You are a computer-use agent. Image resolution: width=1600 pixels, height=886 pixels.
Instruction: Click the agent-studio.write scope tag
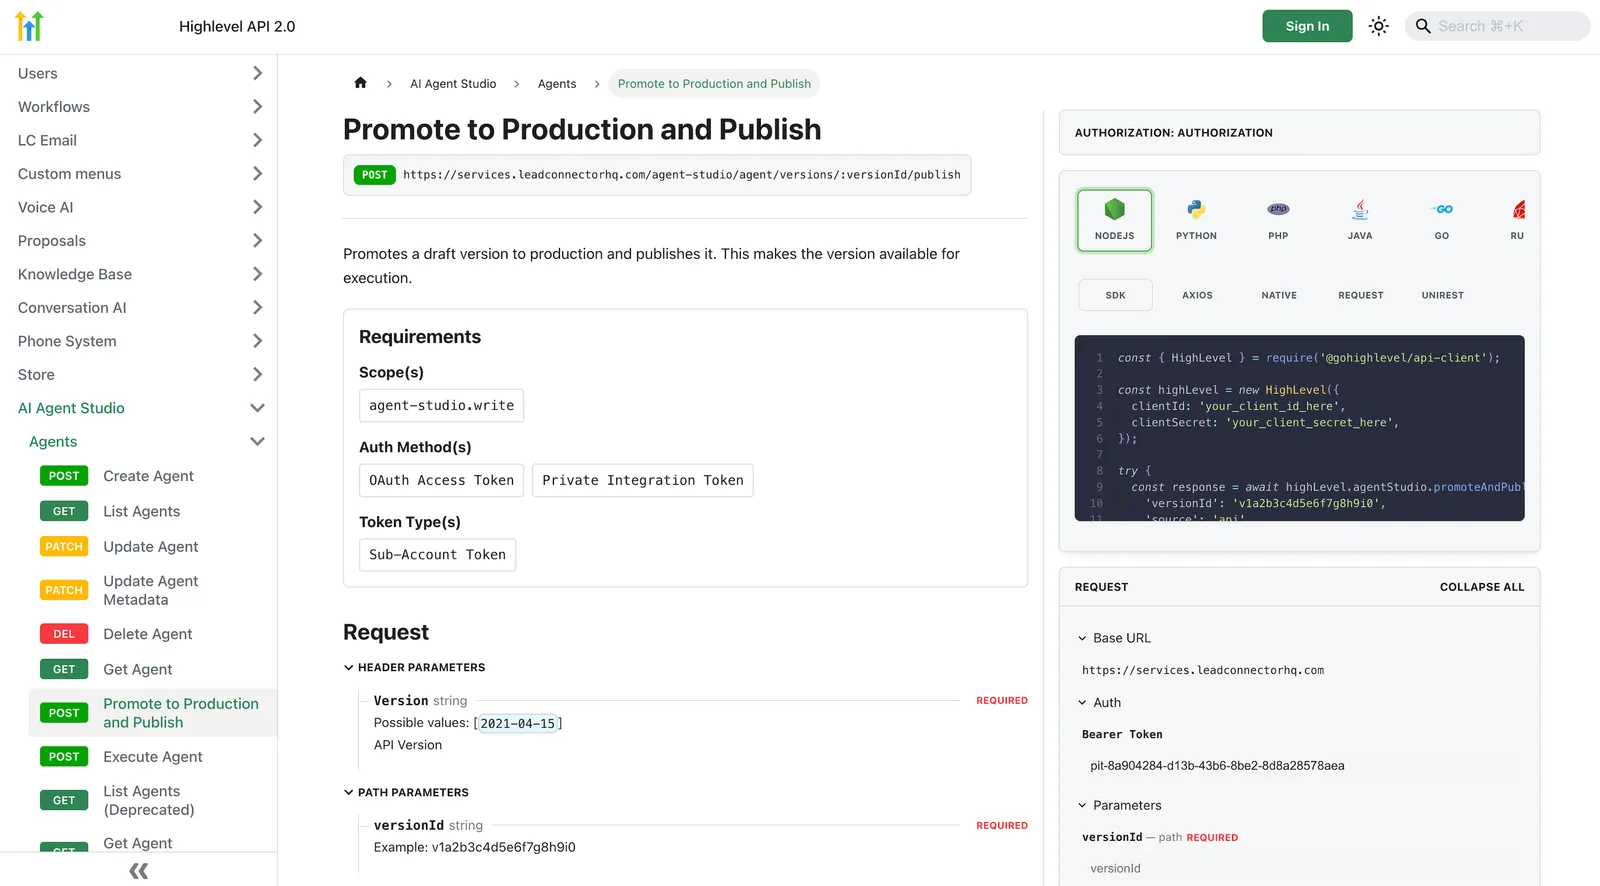[442, 405]
